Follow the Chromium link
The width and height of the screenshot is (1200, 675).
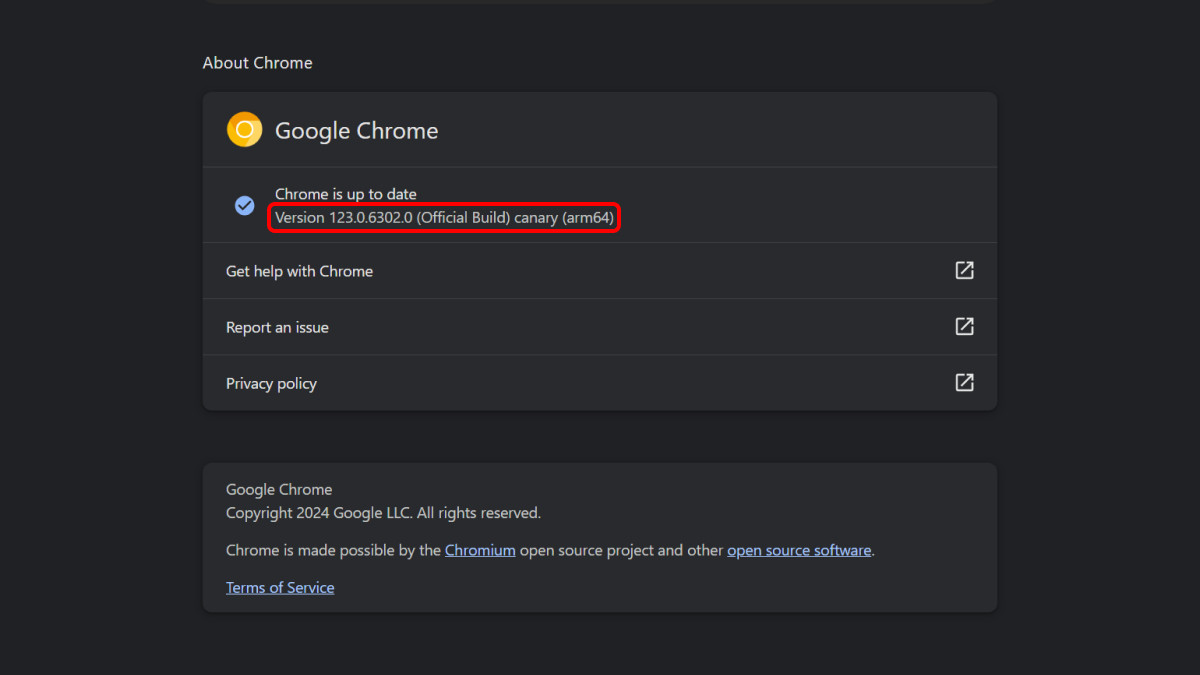click(480, 550)
